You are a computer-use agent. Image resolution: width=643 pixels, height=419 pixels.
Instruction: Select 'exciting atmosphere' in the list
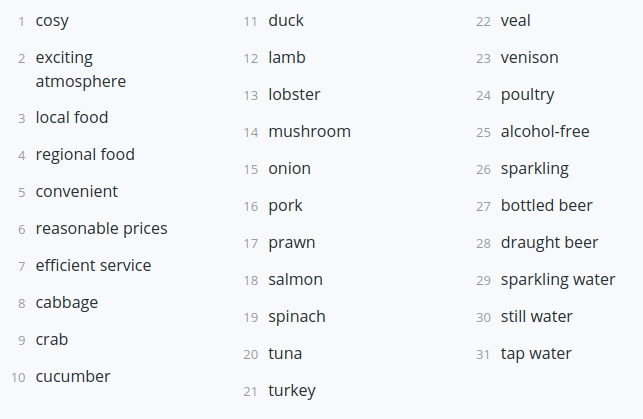[81, 69]
